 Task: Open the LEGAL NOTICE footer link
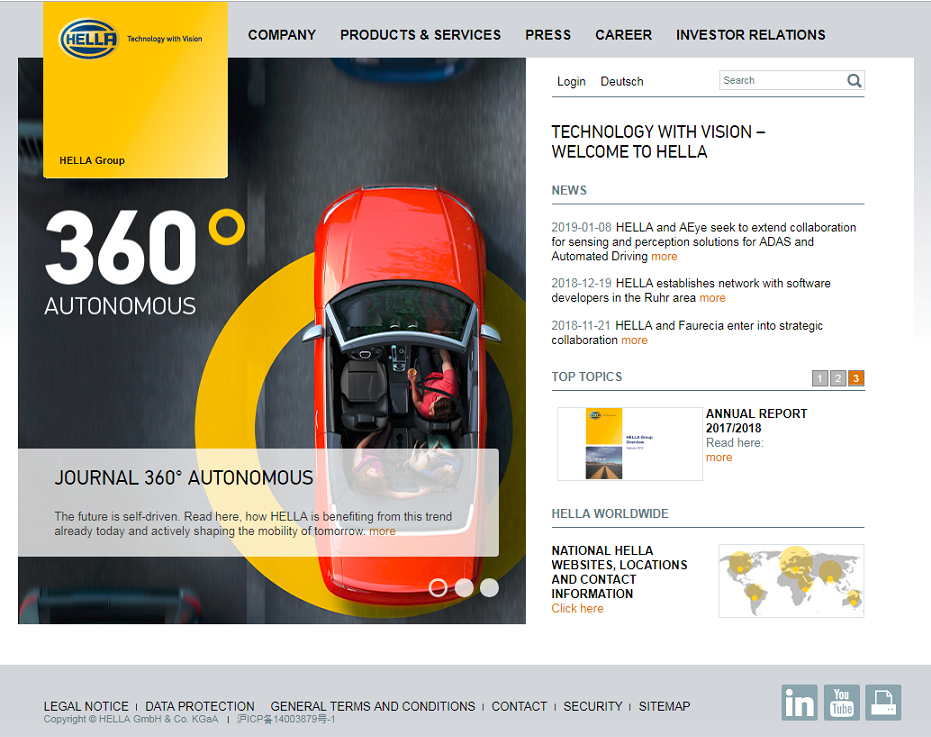pyautogui.click(x=86, y=707)
